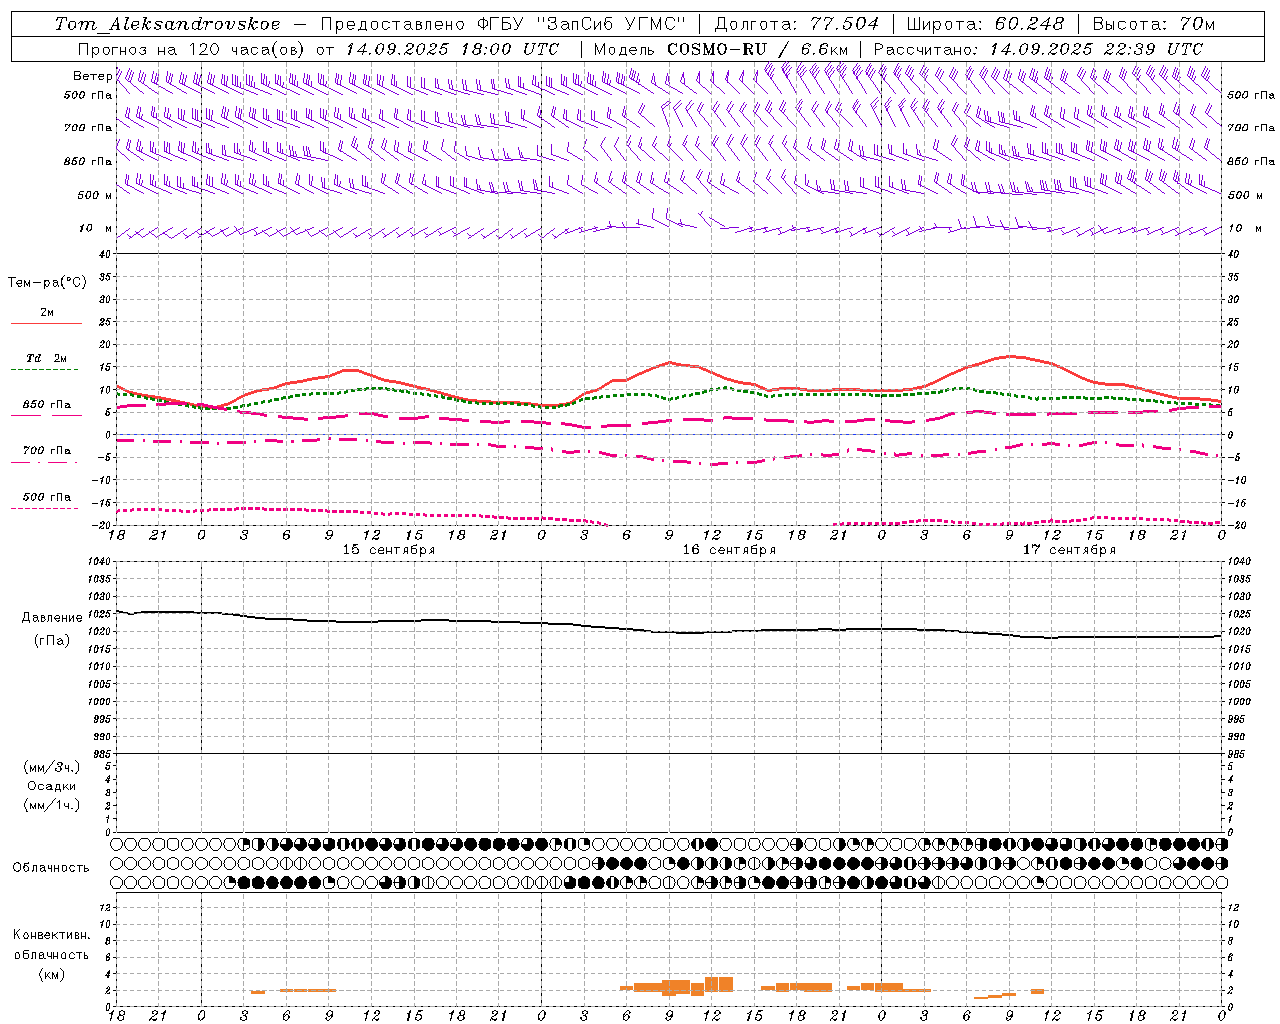The width and height of the screenshot is (1280, 1024).
Task: Click the Прогноз на 120 часа(ов) text
Action: [193, 49]
